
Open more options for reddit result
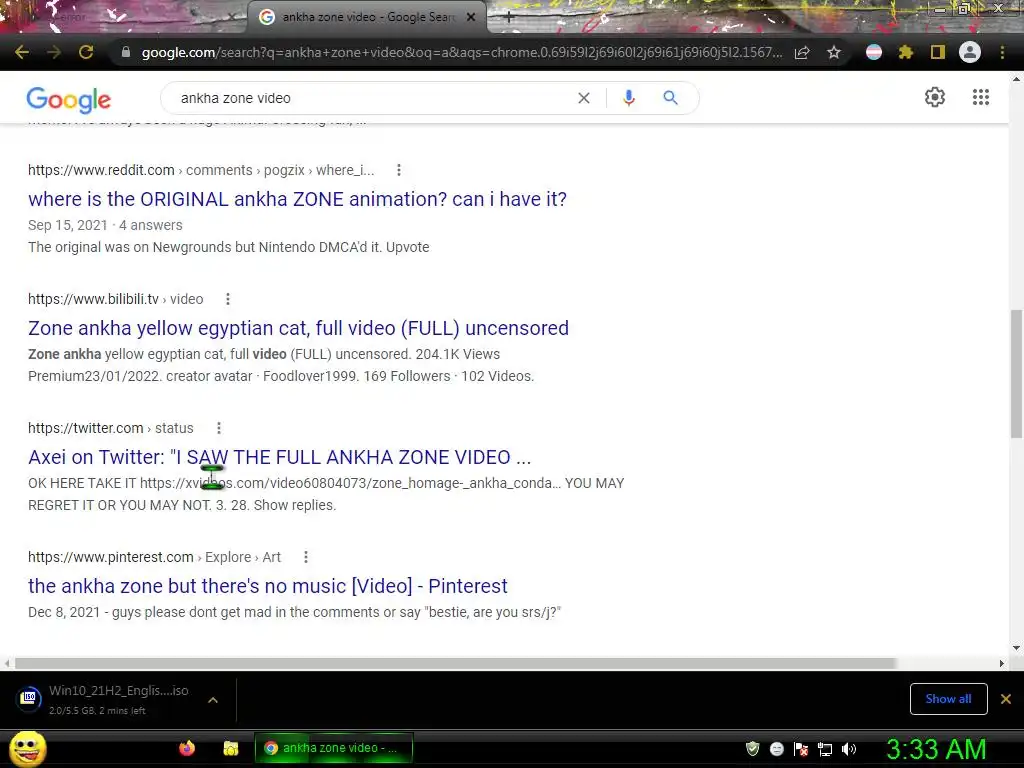pos(398,170)
